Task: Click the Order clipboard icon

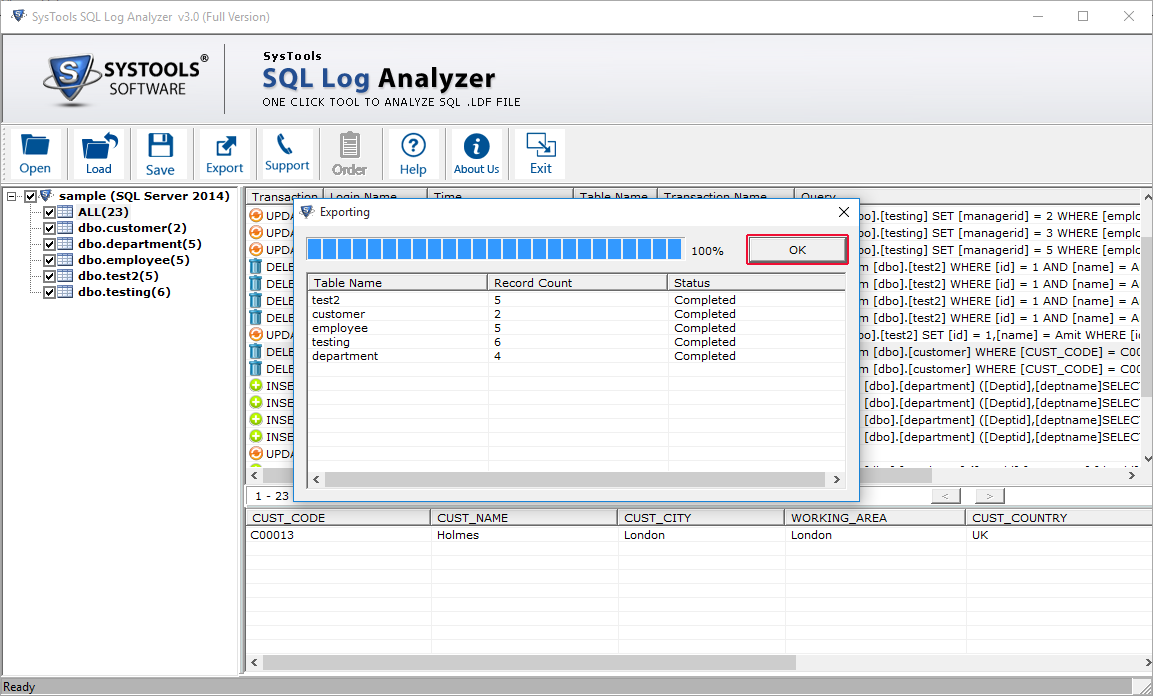Action: click(349, 154)
